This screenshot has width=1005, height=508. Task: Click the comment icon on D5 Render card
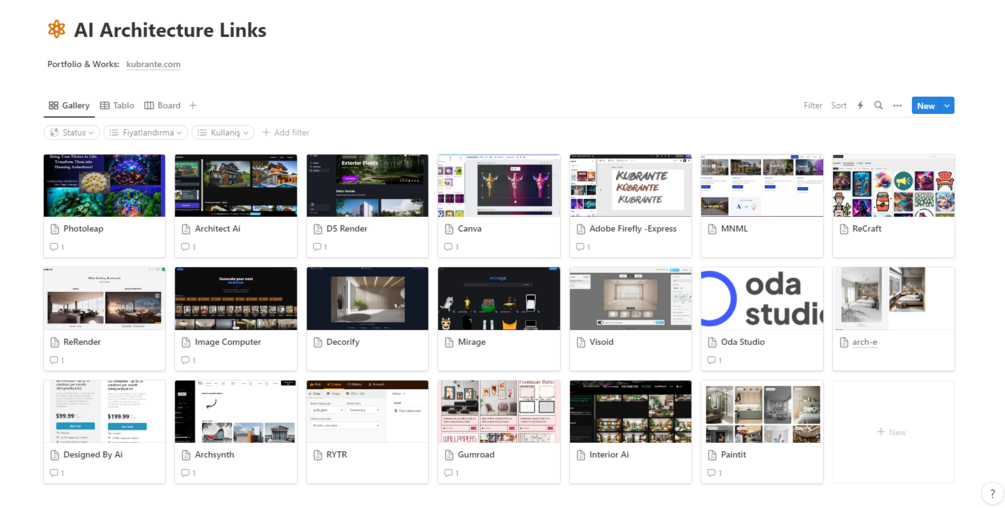[317, 247]
